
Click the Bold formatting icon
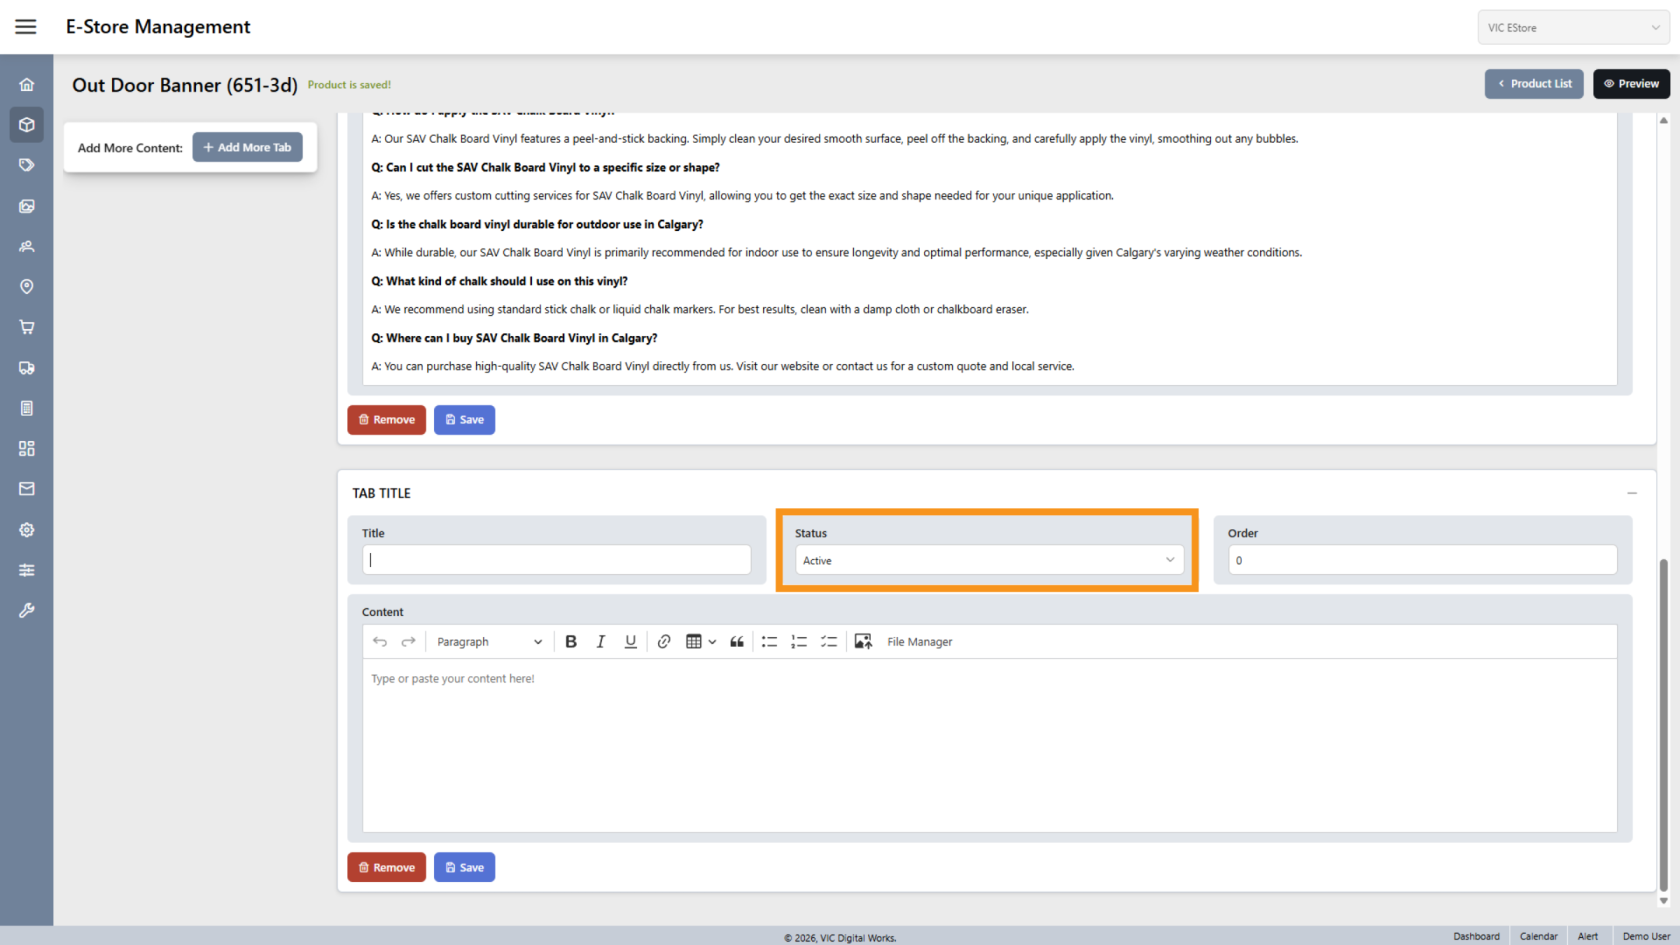pos(571,642)
